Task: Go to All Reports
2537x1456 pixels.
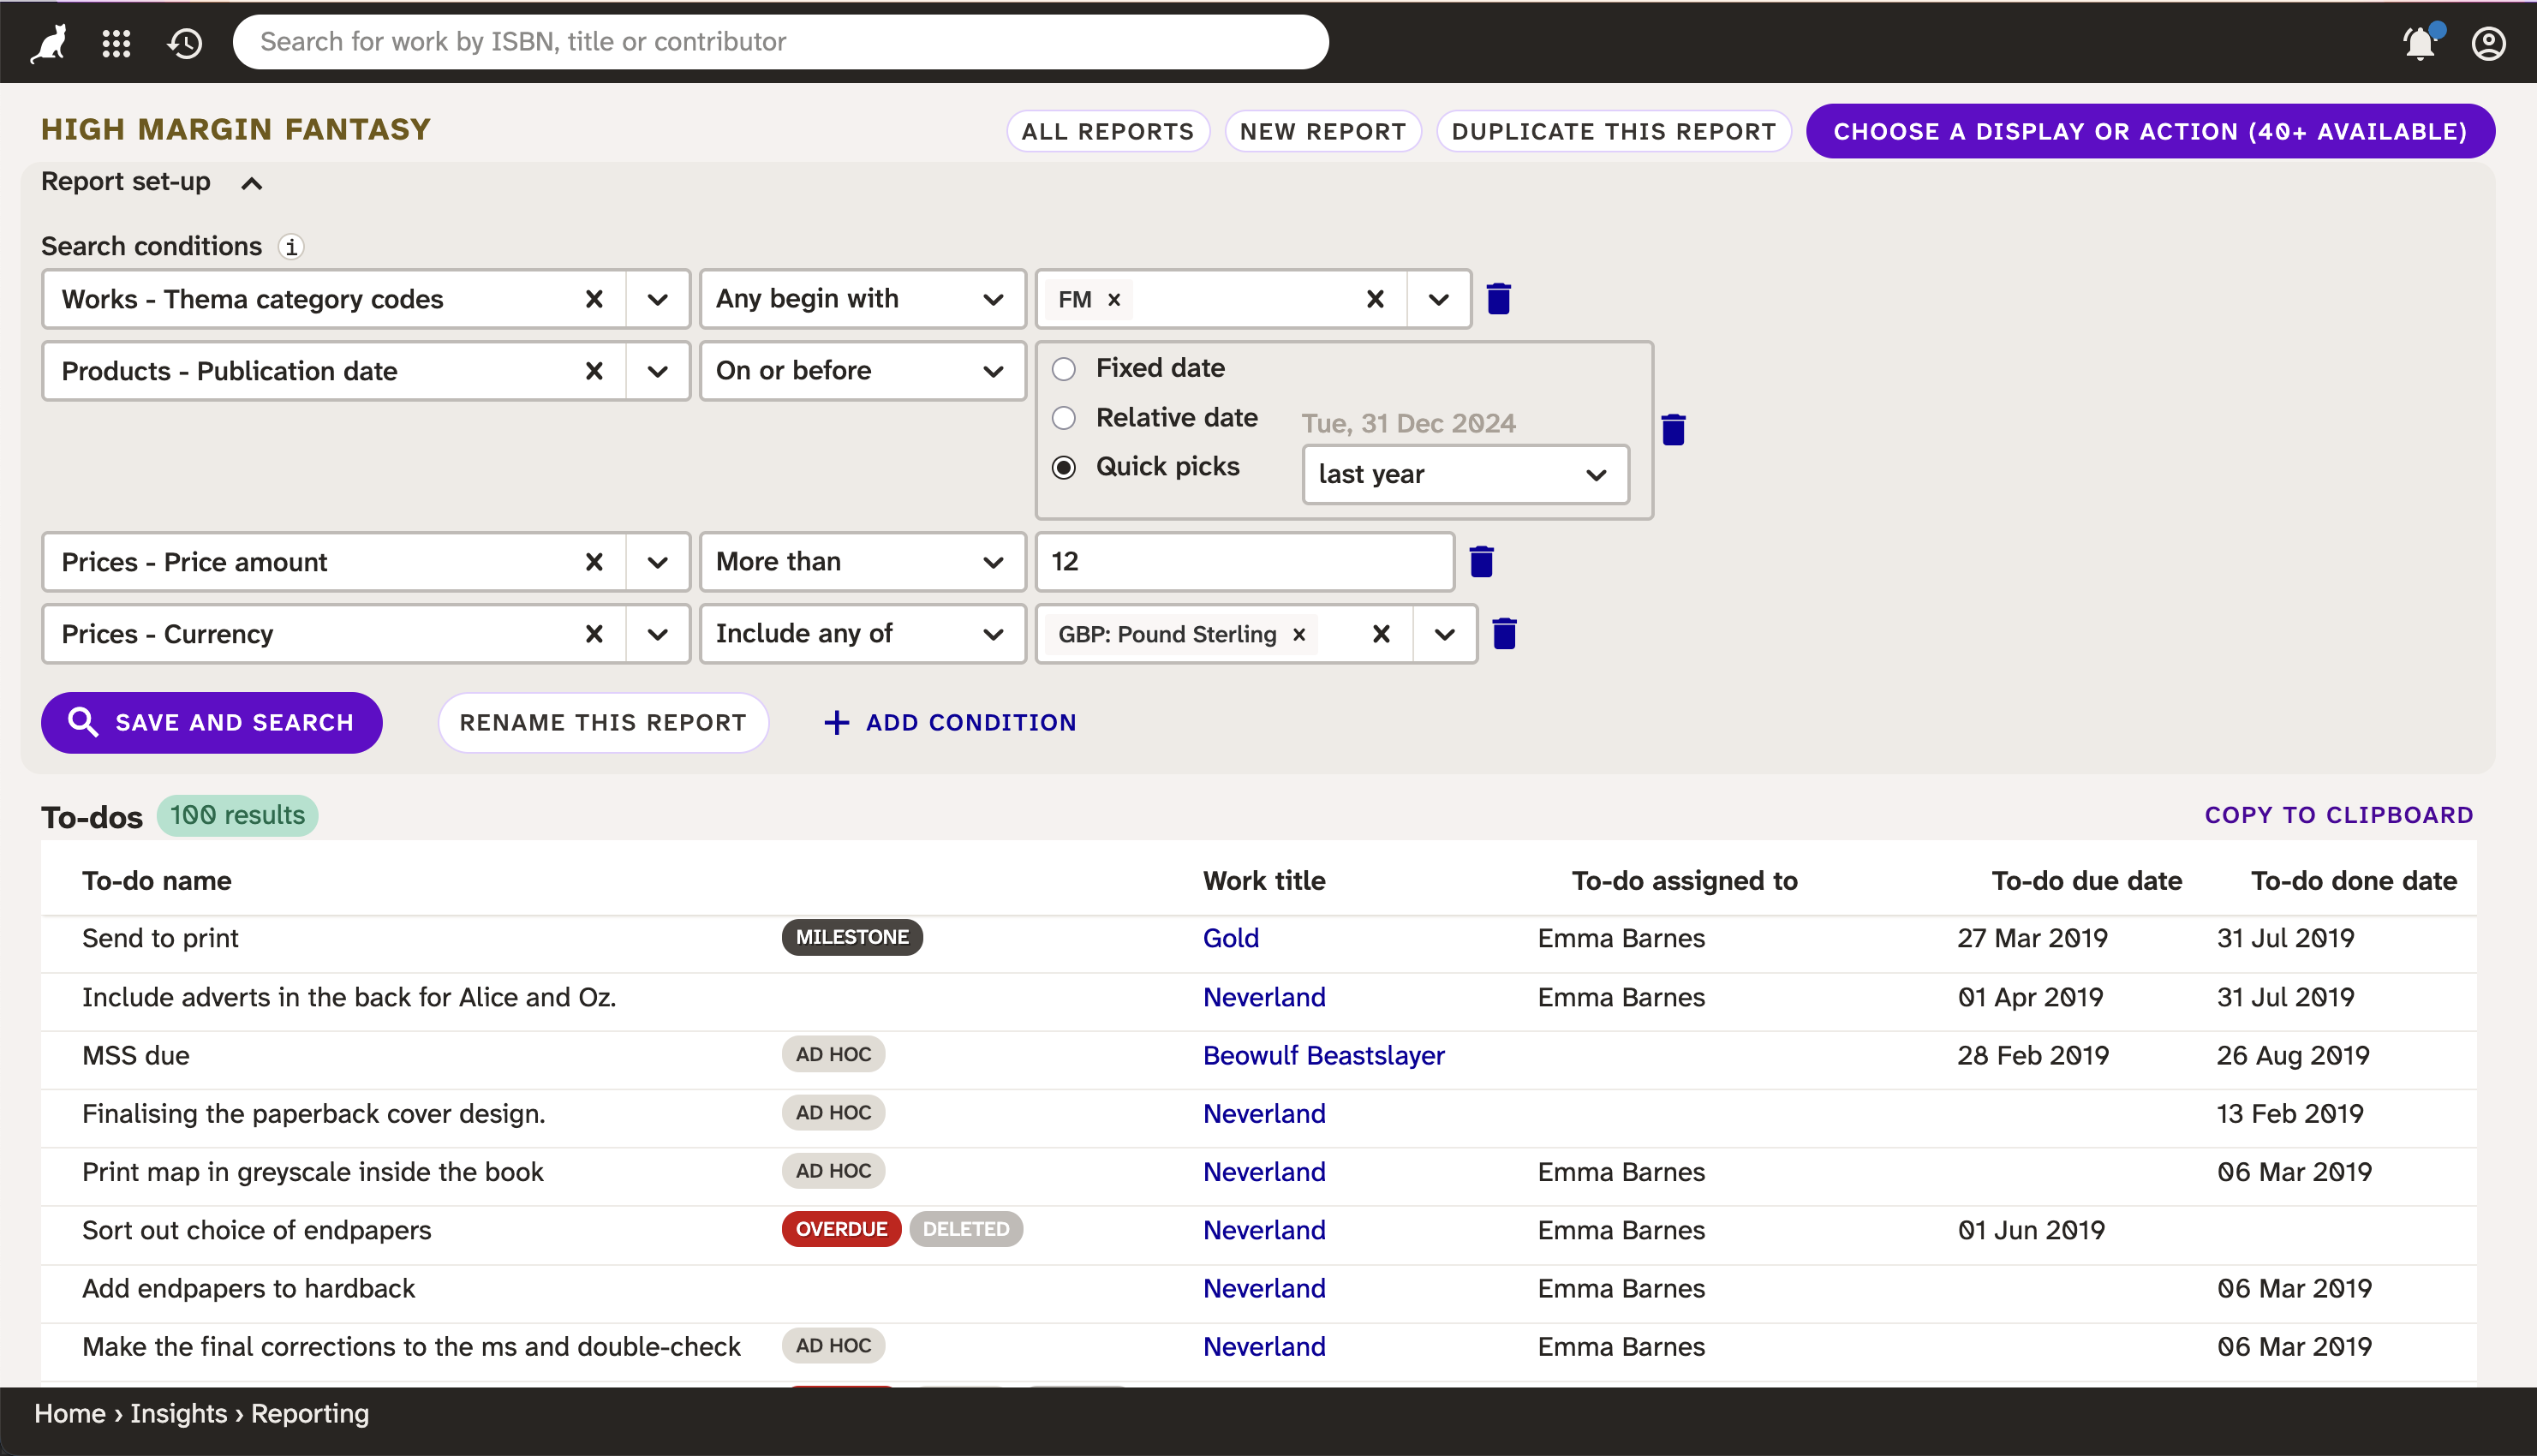Action: [x=1107, y=131]
